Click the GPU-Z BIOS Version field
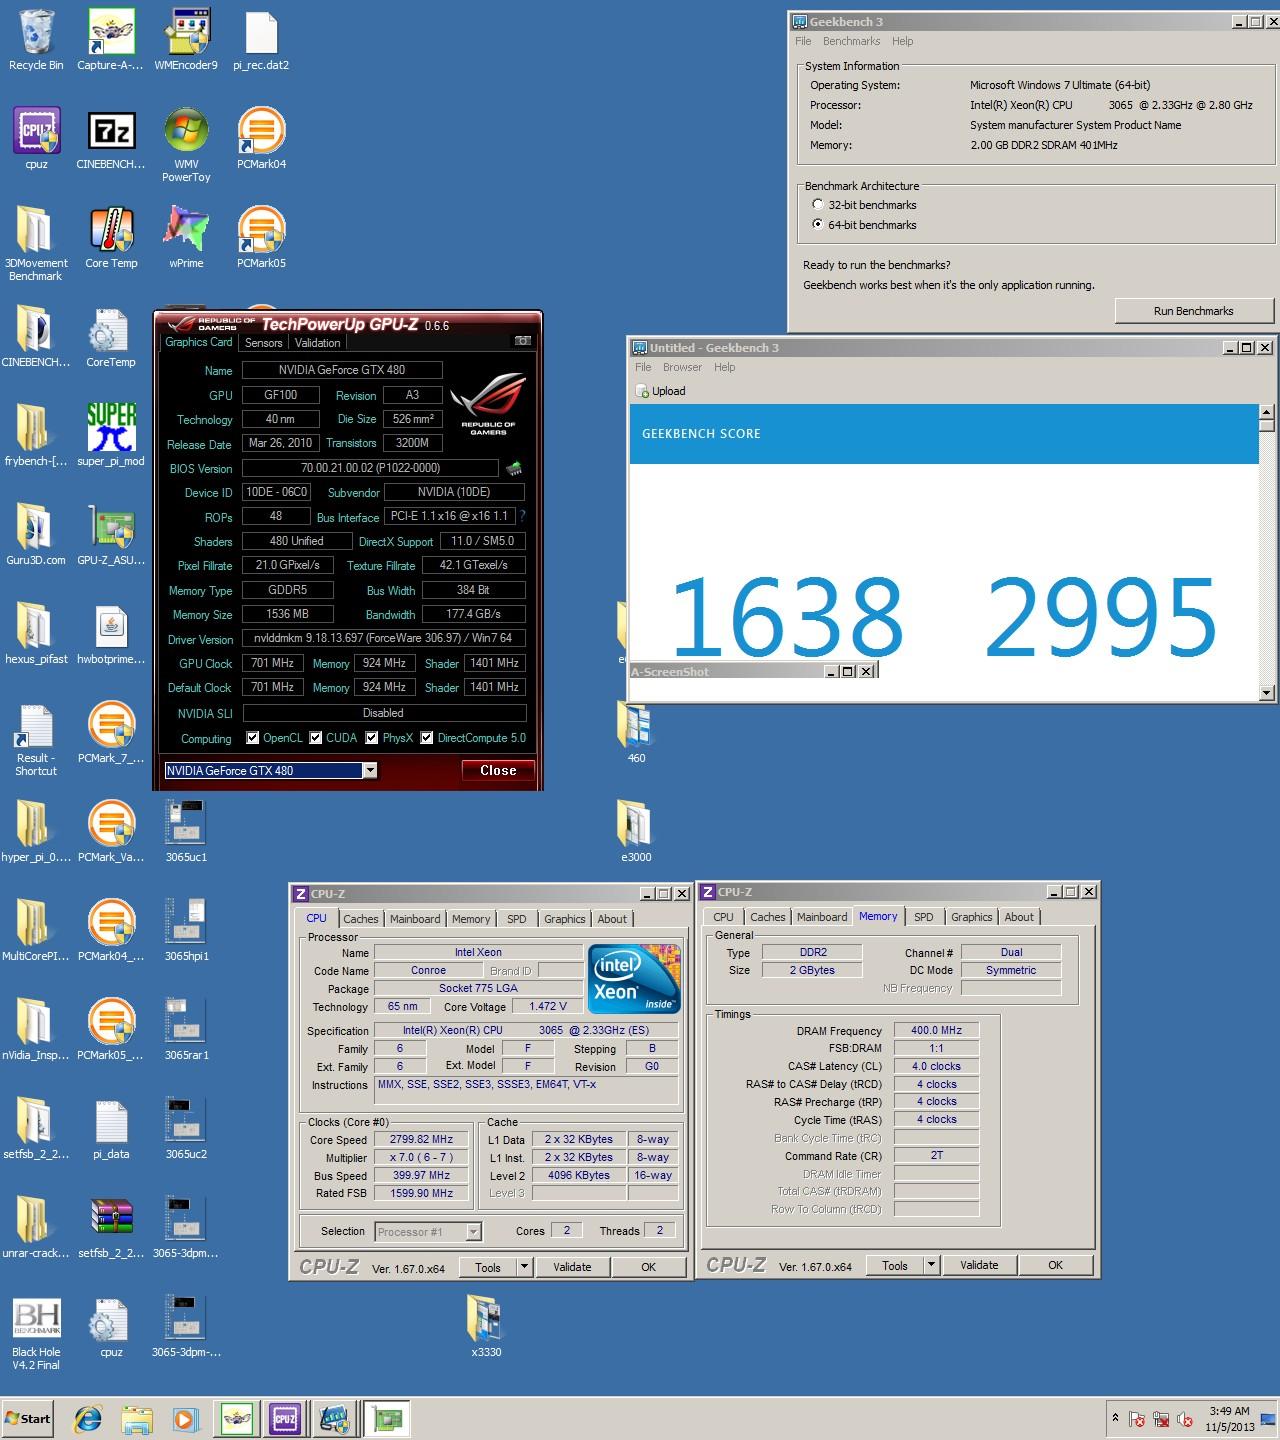 click(370, 468)
